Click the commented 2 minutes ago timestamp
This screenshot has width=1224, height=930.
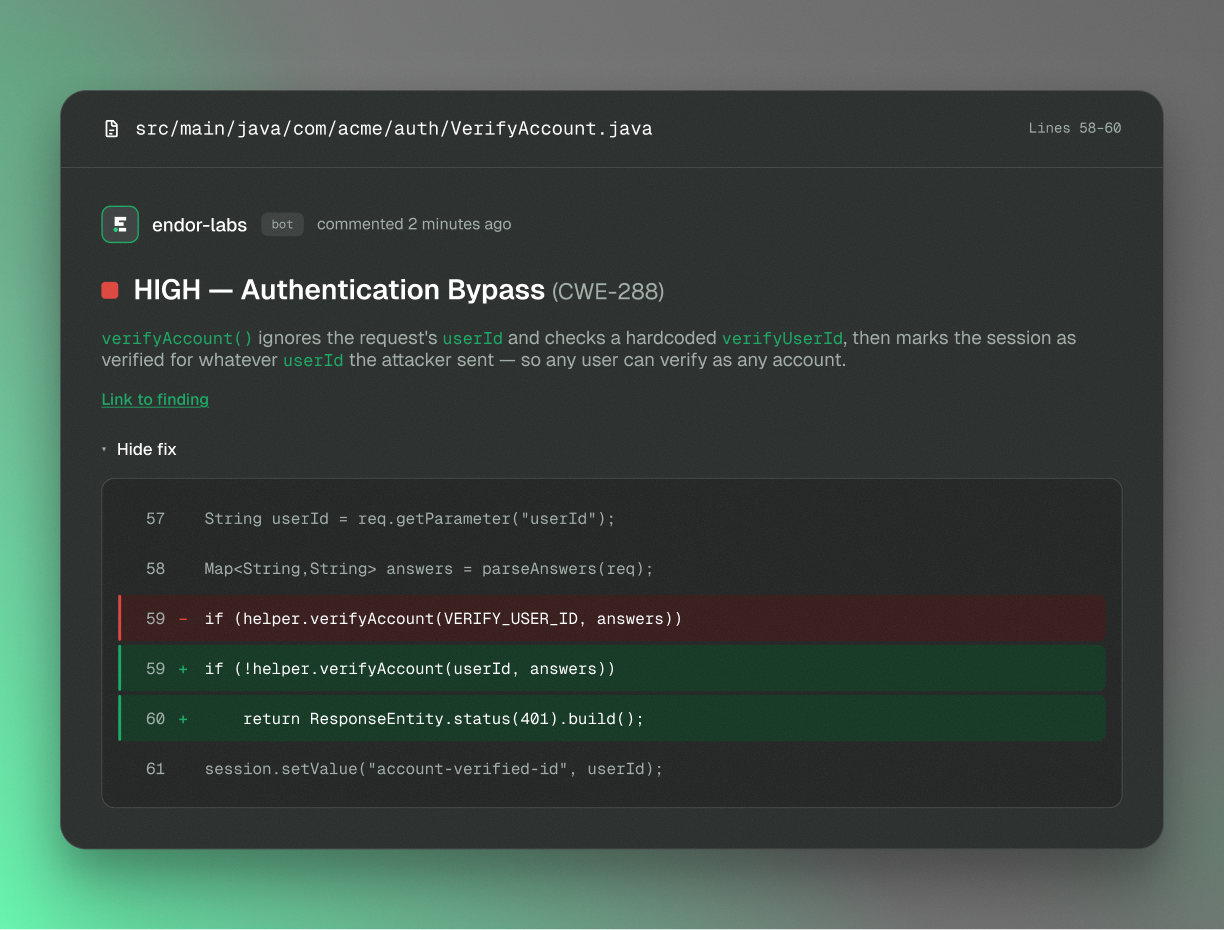(414, 224)
